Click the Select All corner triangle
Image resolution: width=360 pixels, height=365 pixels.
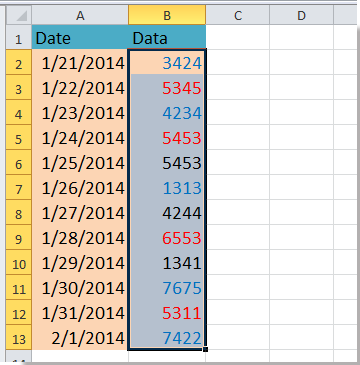[x=19, y=15]
